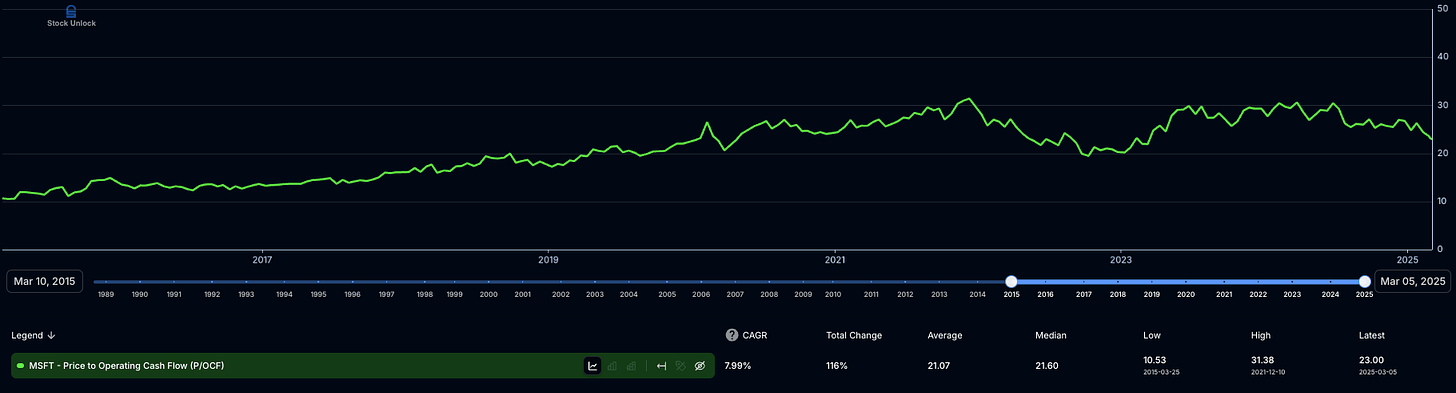
Task: Click the arrow-to-bar axis alignment icon
Action: coord(661,366)
